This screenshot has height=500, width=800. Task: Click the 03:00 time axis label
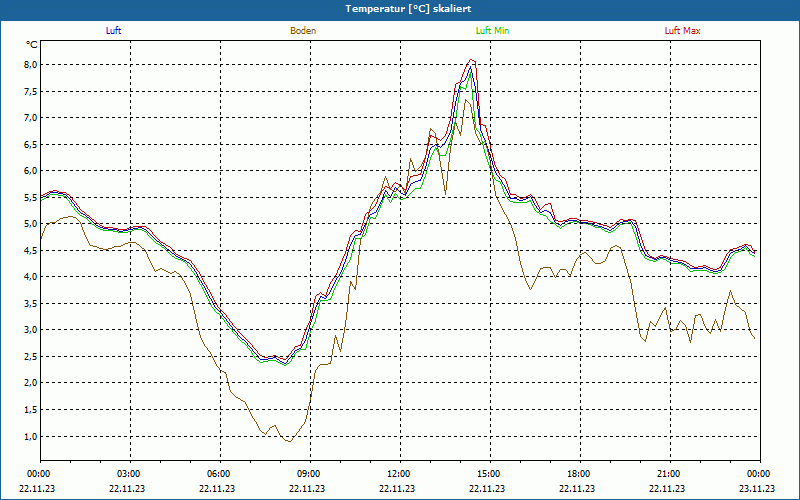coord(129,474)
